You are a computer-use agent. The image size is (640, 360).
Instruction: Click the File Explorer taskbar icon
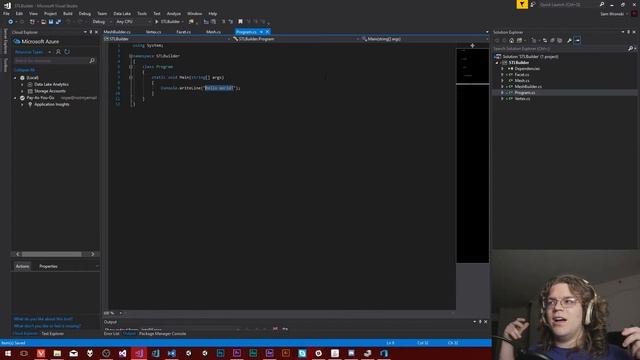pyautogui.click(x=57, y=353)
